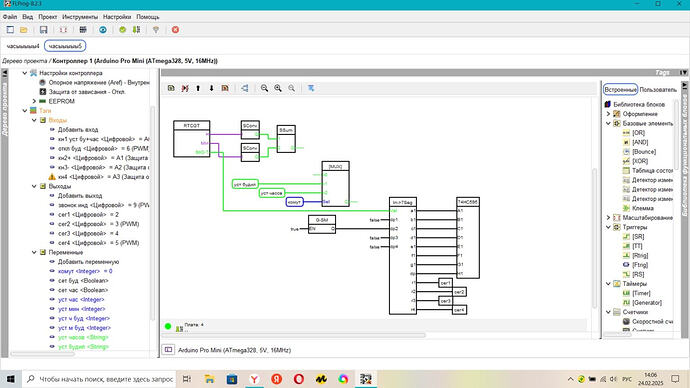The width and height of the screenshot is (690, 388).
Task: Collapse the Входы tree node
Action: click(x=34, y=120)
